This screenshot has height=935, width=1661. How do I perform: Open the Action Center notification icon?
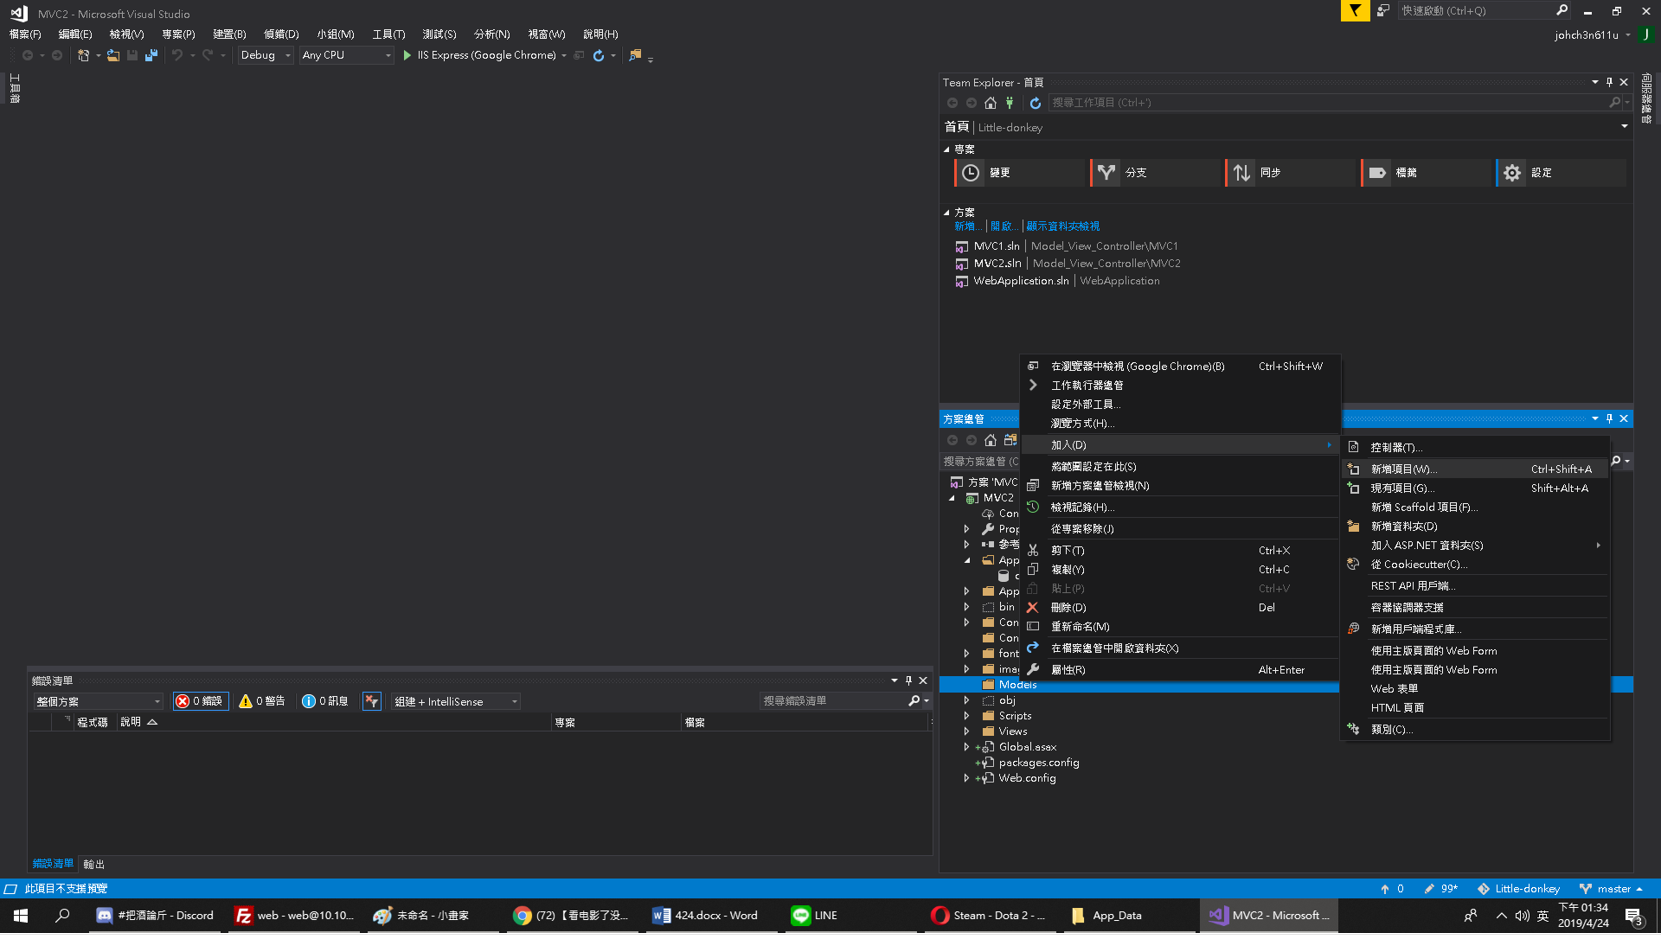(1634, 916)
